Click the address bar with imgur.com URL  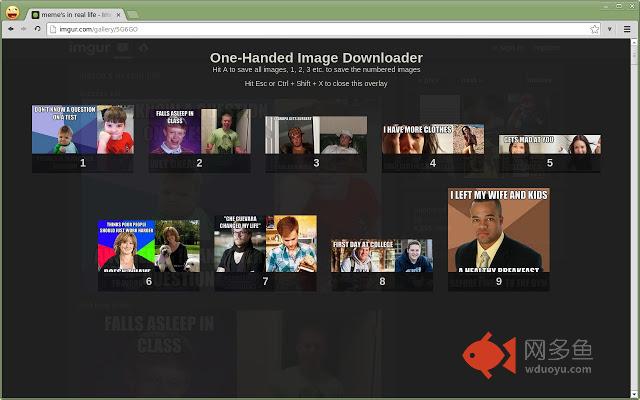click(x=324, y=29)
